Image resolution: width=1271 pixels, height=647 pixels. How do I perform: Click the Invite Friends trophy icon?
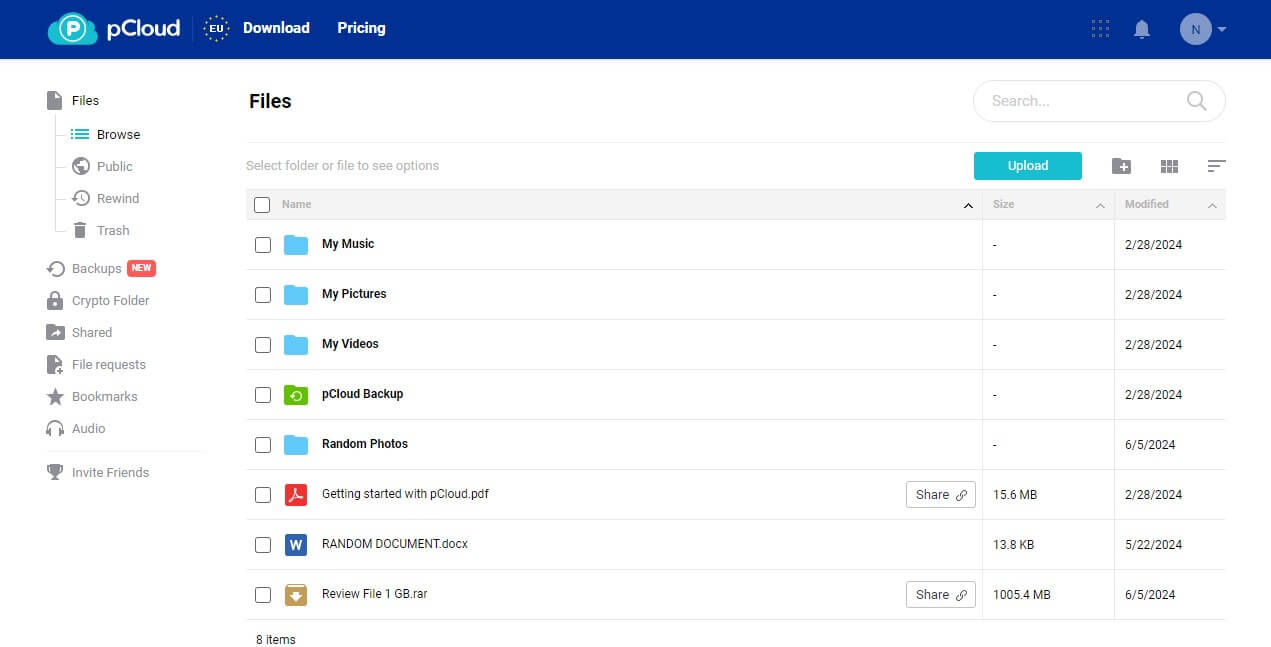point(55,472)
